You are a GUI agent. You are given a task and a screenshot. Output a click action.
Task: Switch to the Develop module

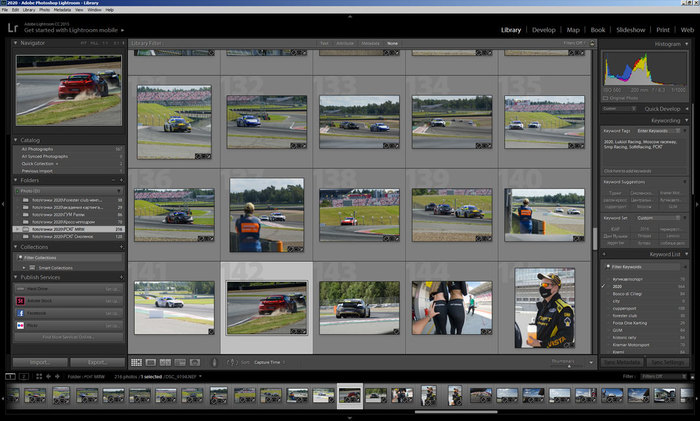[543, 30]
